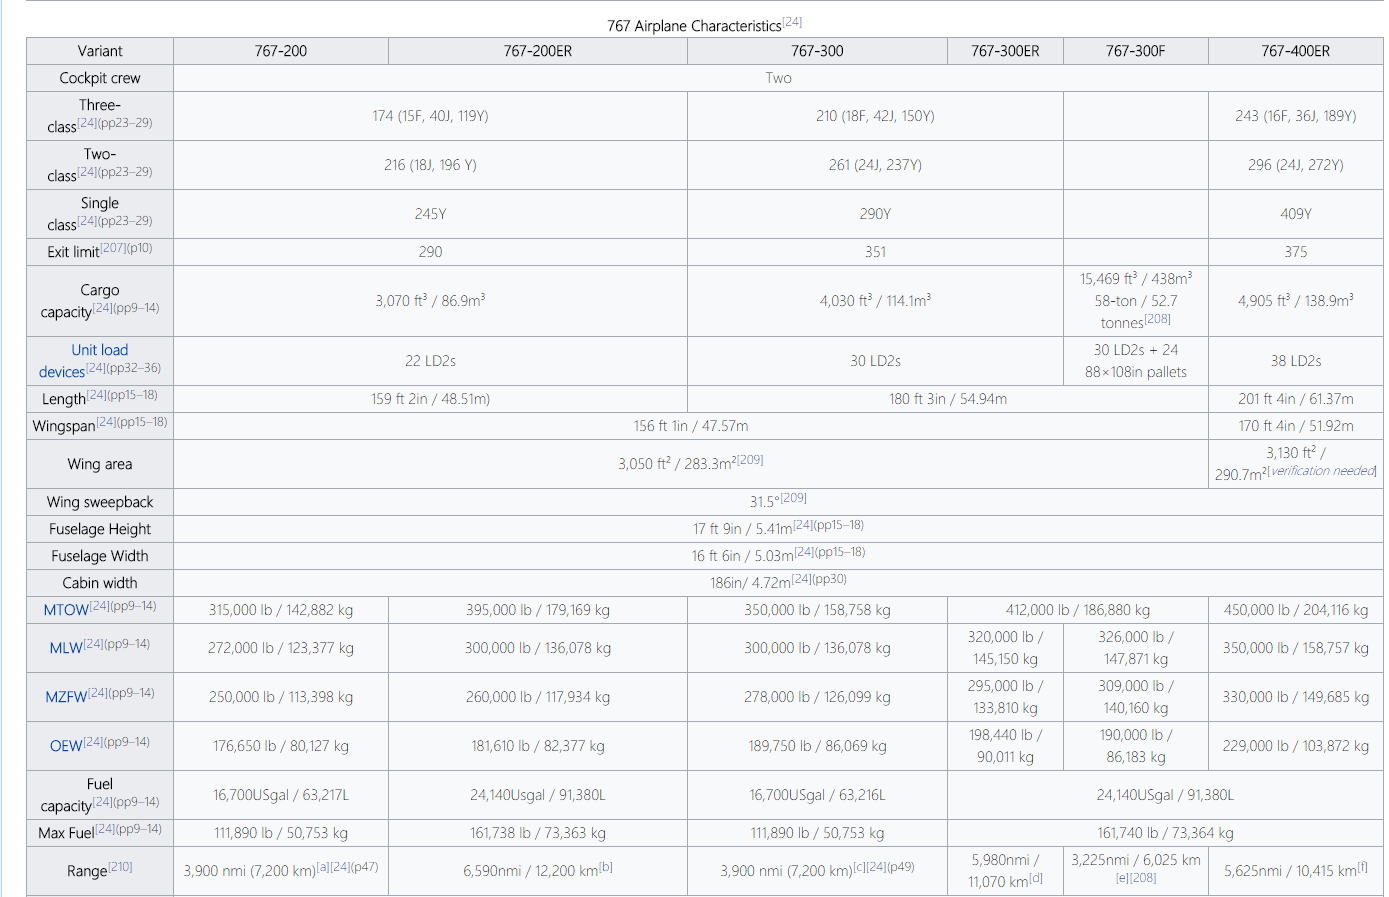The width and height of the screenshot is (1389, 897).
Task: Select the '409Y' single class cell
Action: click(1296, 214)
